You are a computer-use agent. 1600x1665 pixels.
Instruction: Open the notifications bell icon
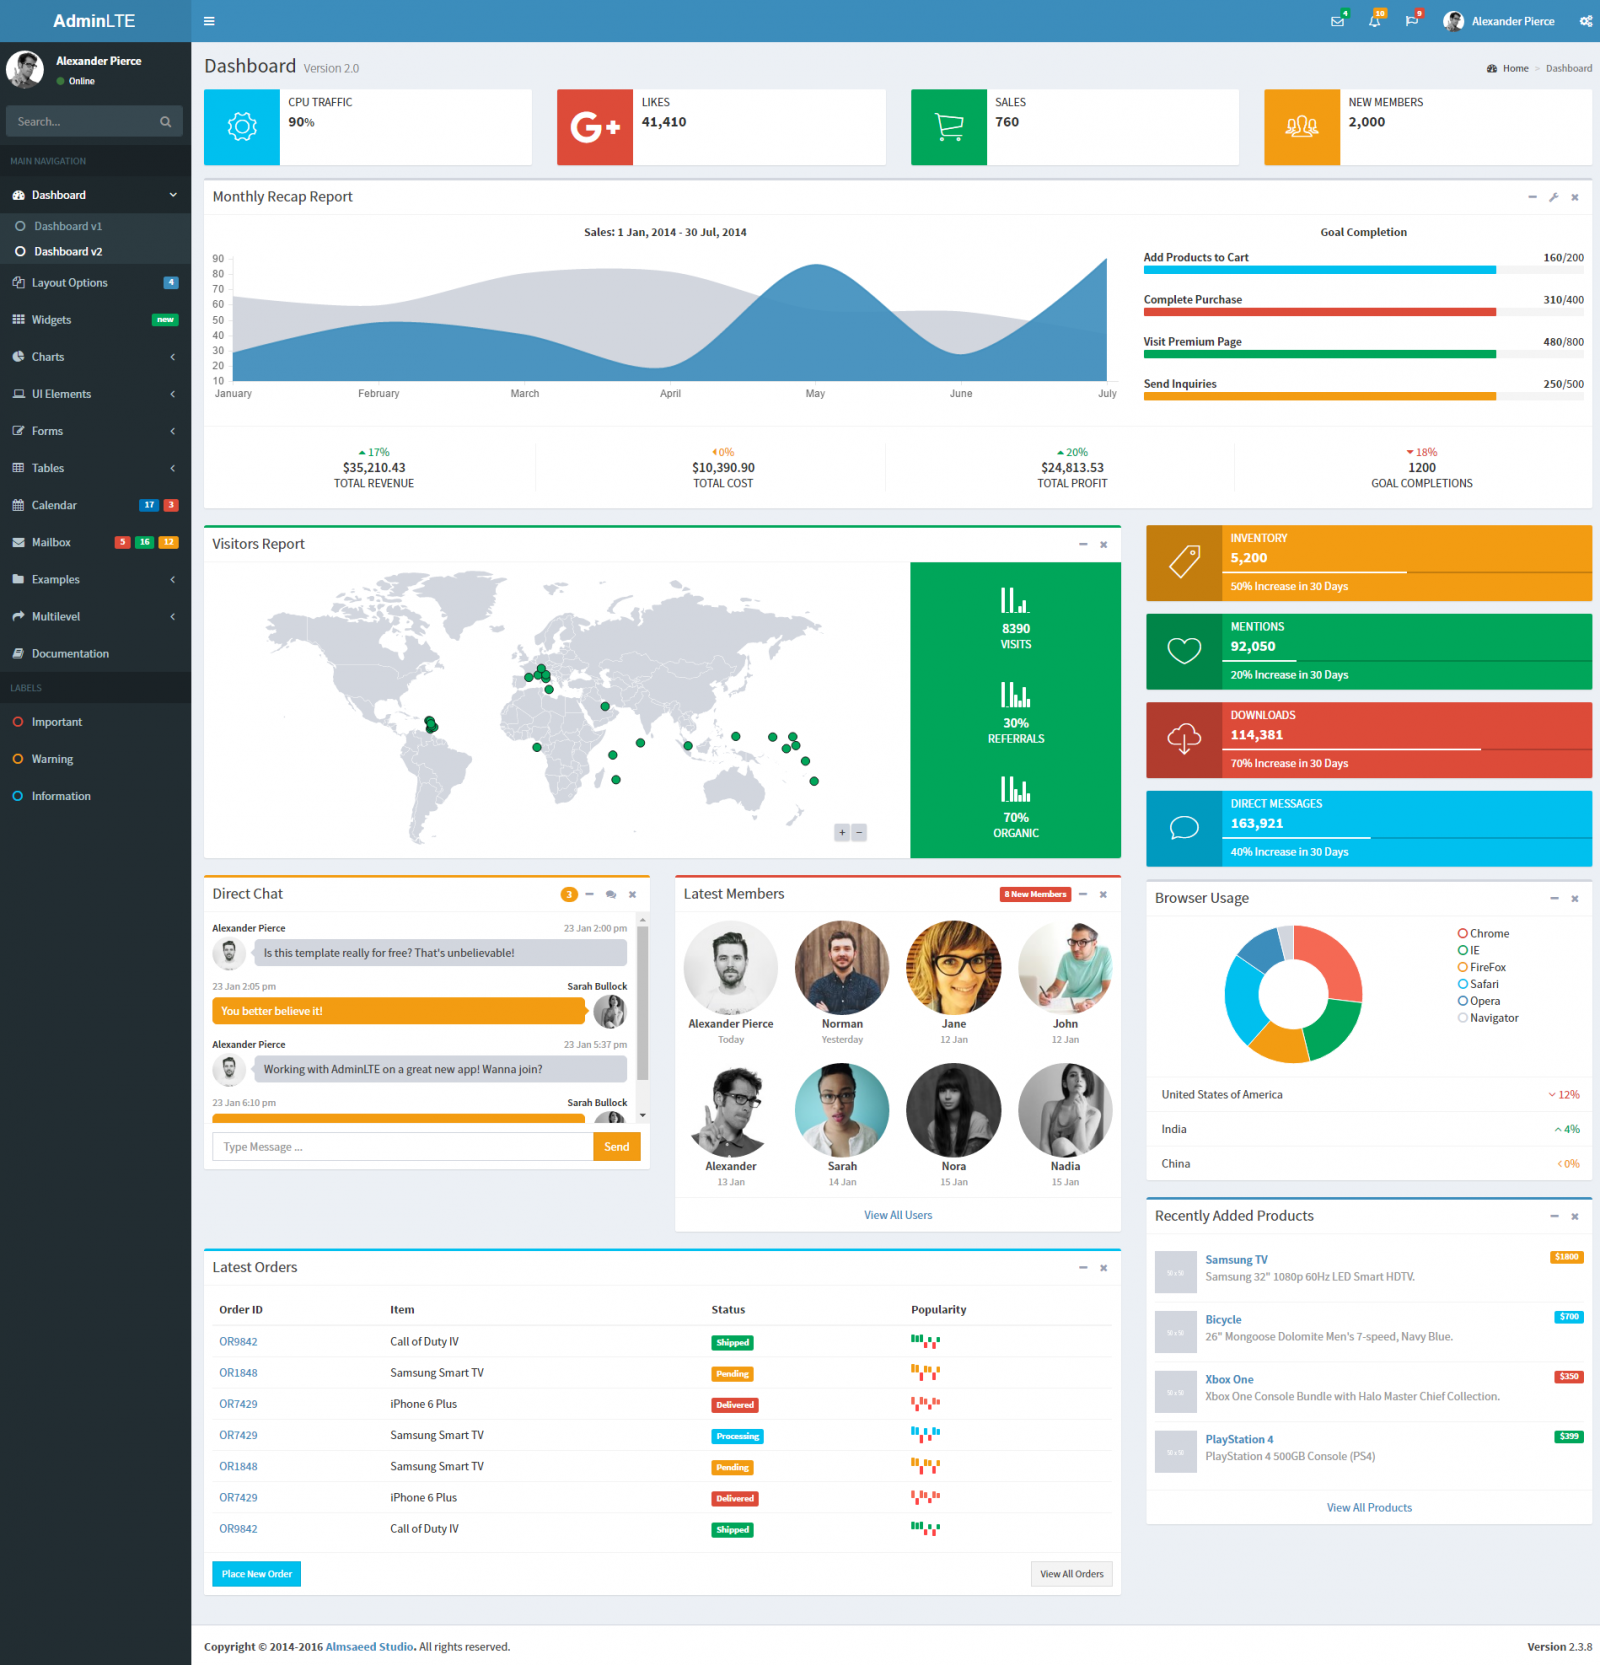1374,21
